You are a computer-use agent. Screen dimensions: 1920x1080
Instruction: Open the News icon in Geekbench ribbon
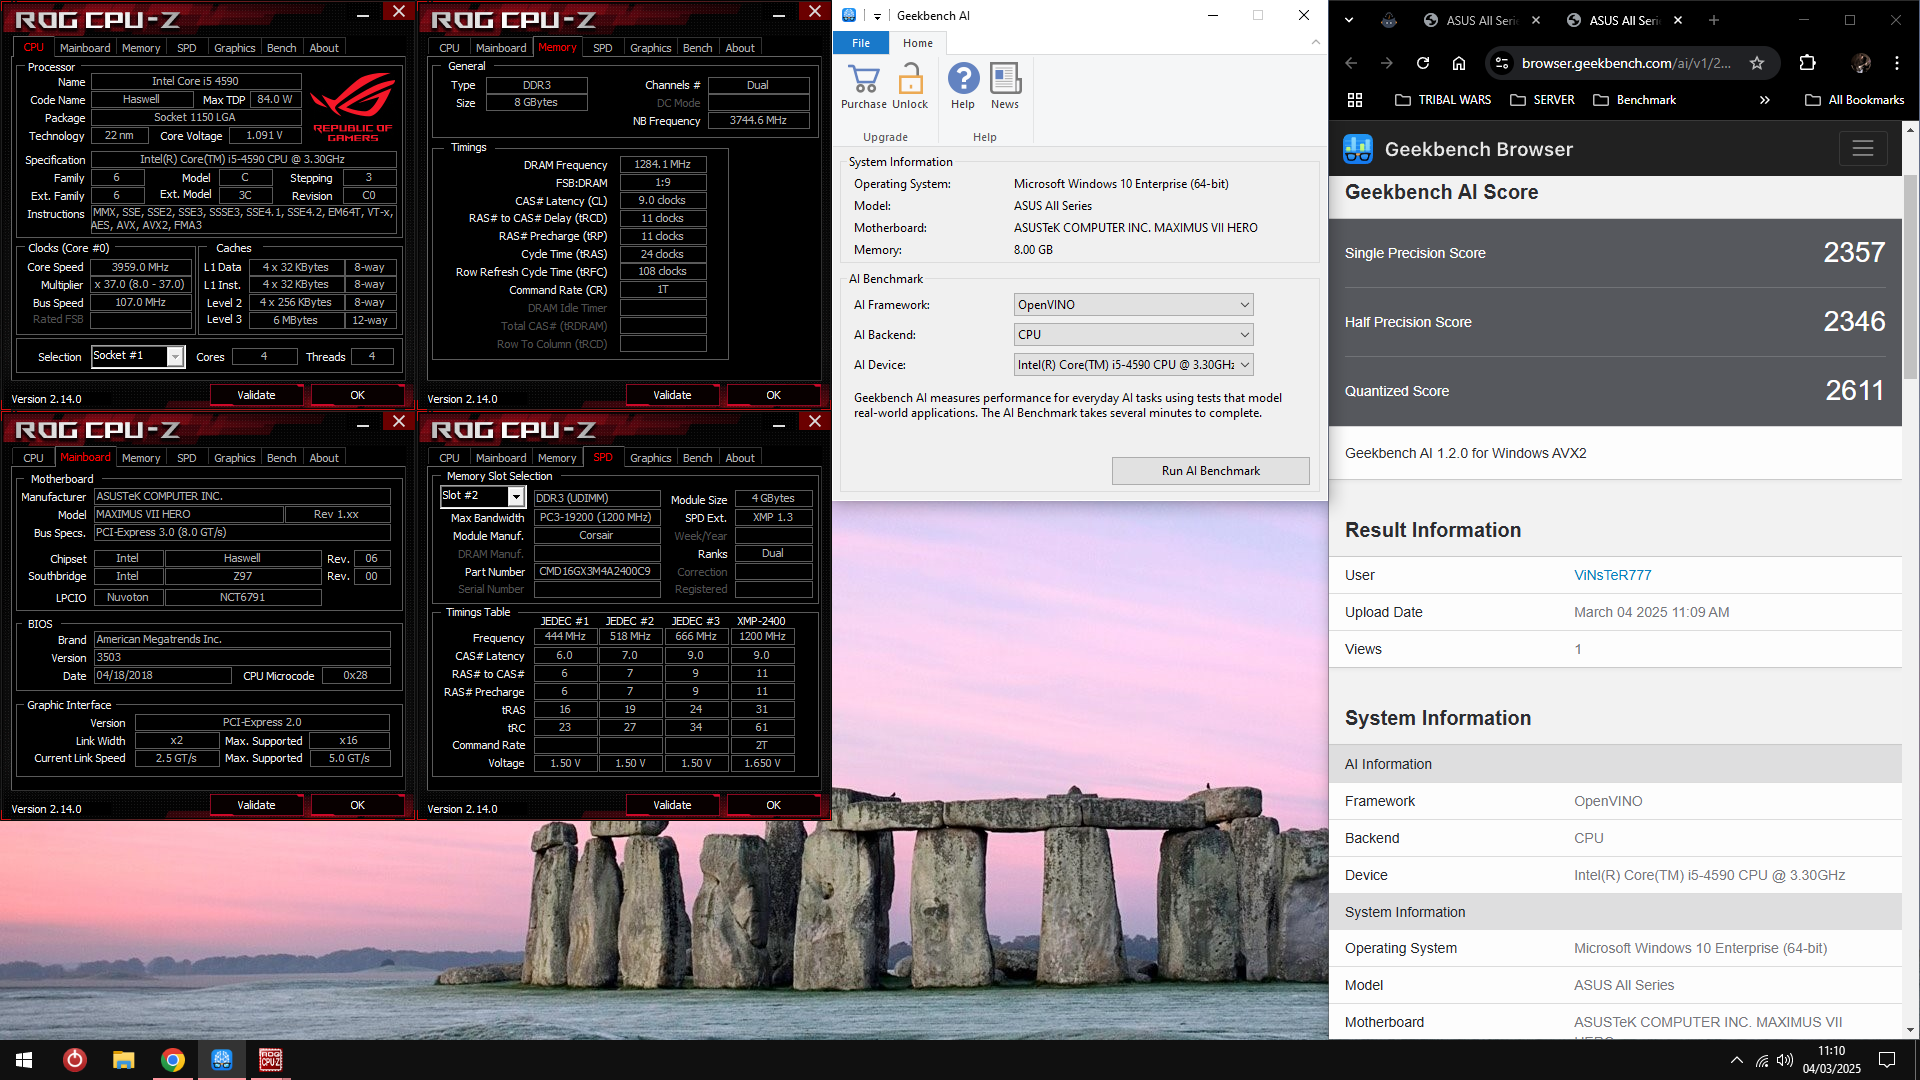1005,79
